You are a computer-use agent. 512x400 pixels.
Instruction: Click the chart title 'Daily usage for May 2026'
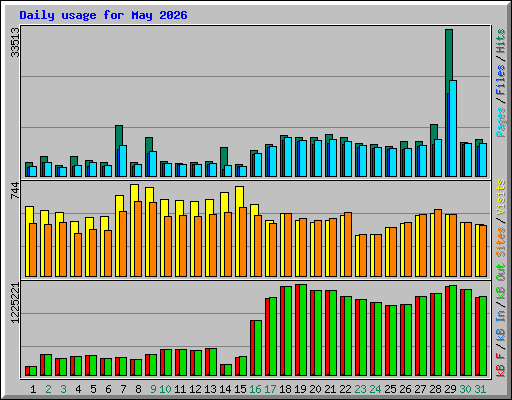pyautogui.click(x=103, y=15)
